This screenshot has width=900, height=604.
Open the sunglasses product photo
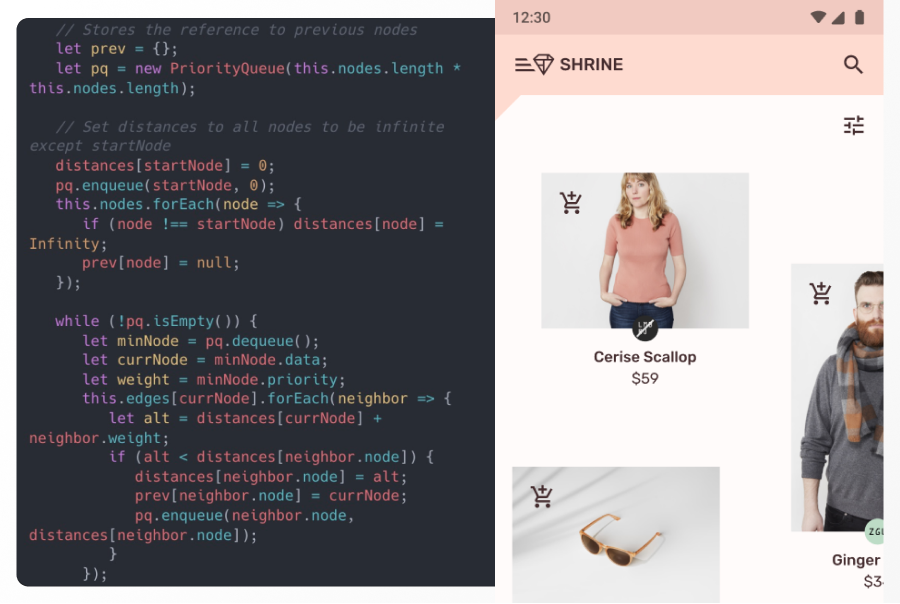click(x=616, y=535)
